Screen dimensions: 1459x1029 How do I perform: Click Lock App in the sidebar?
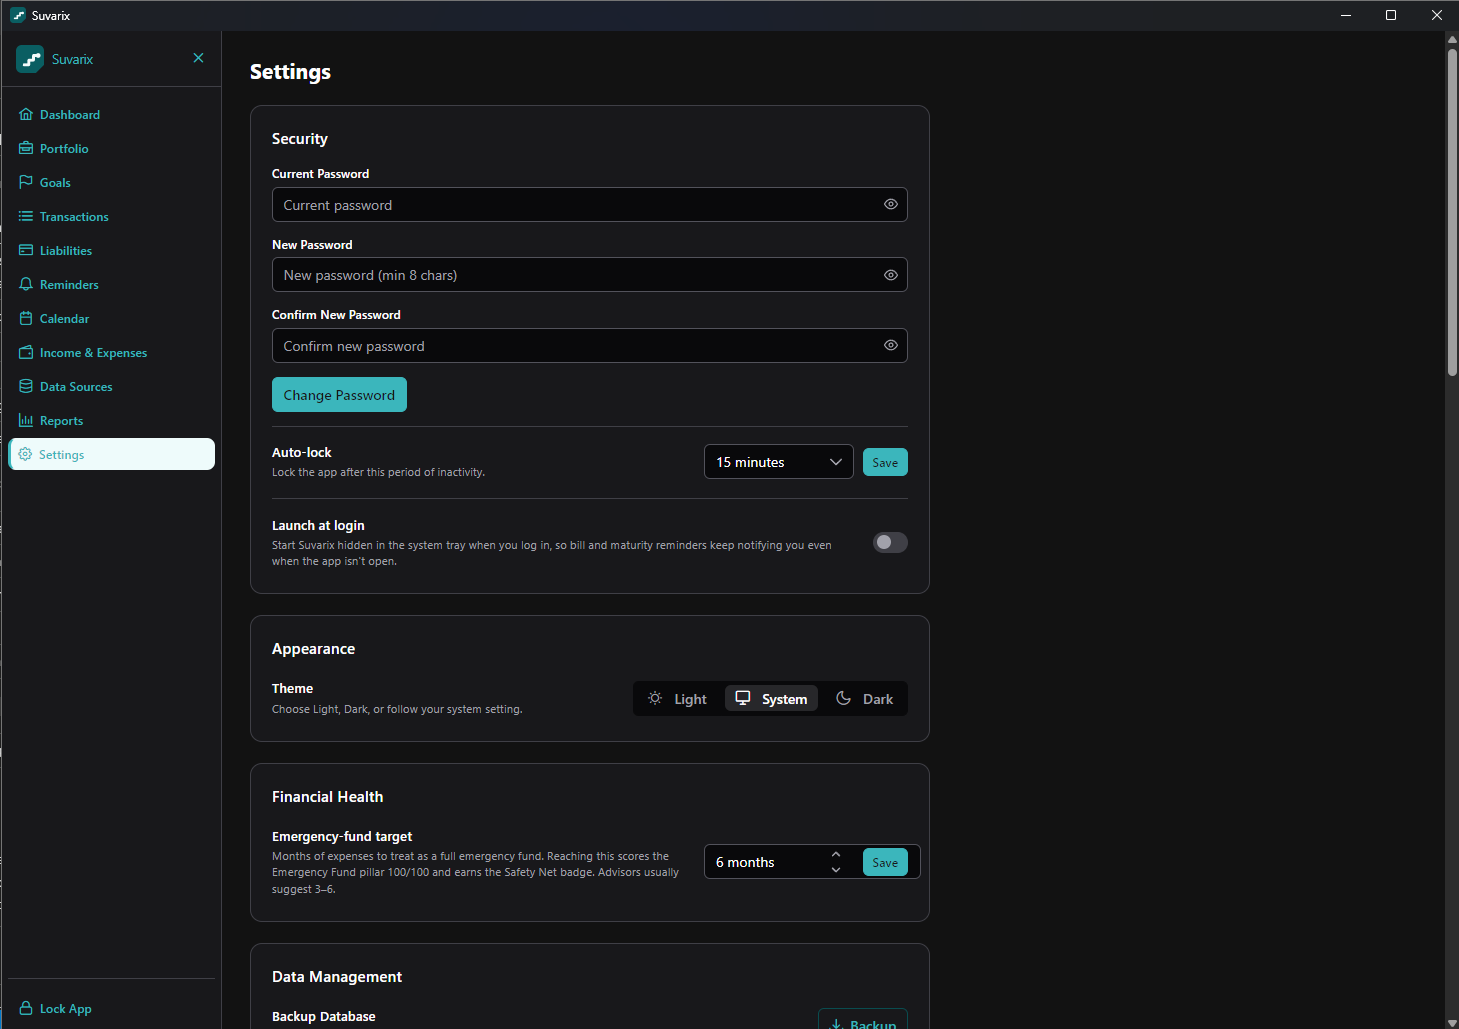point(112,1008)
